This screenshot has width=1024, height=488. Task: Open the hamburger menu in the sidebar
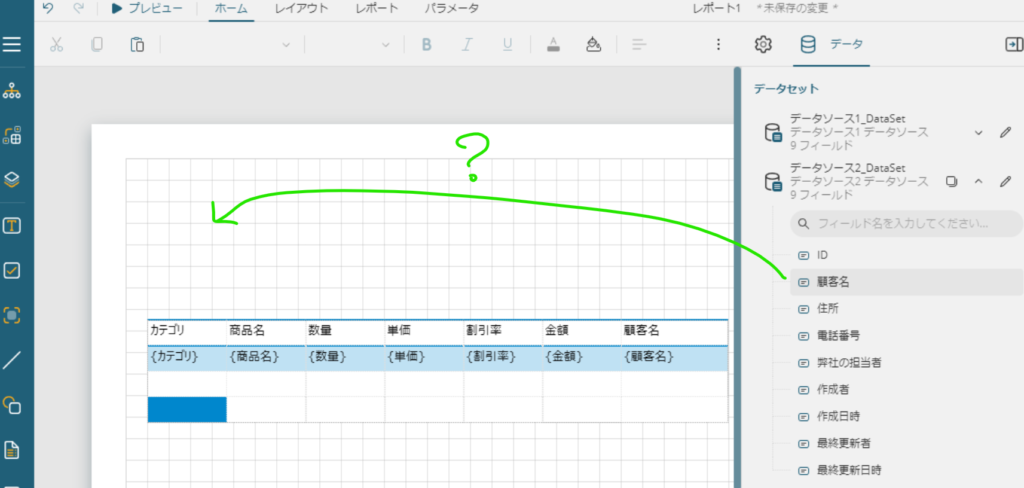(12, 45)
